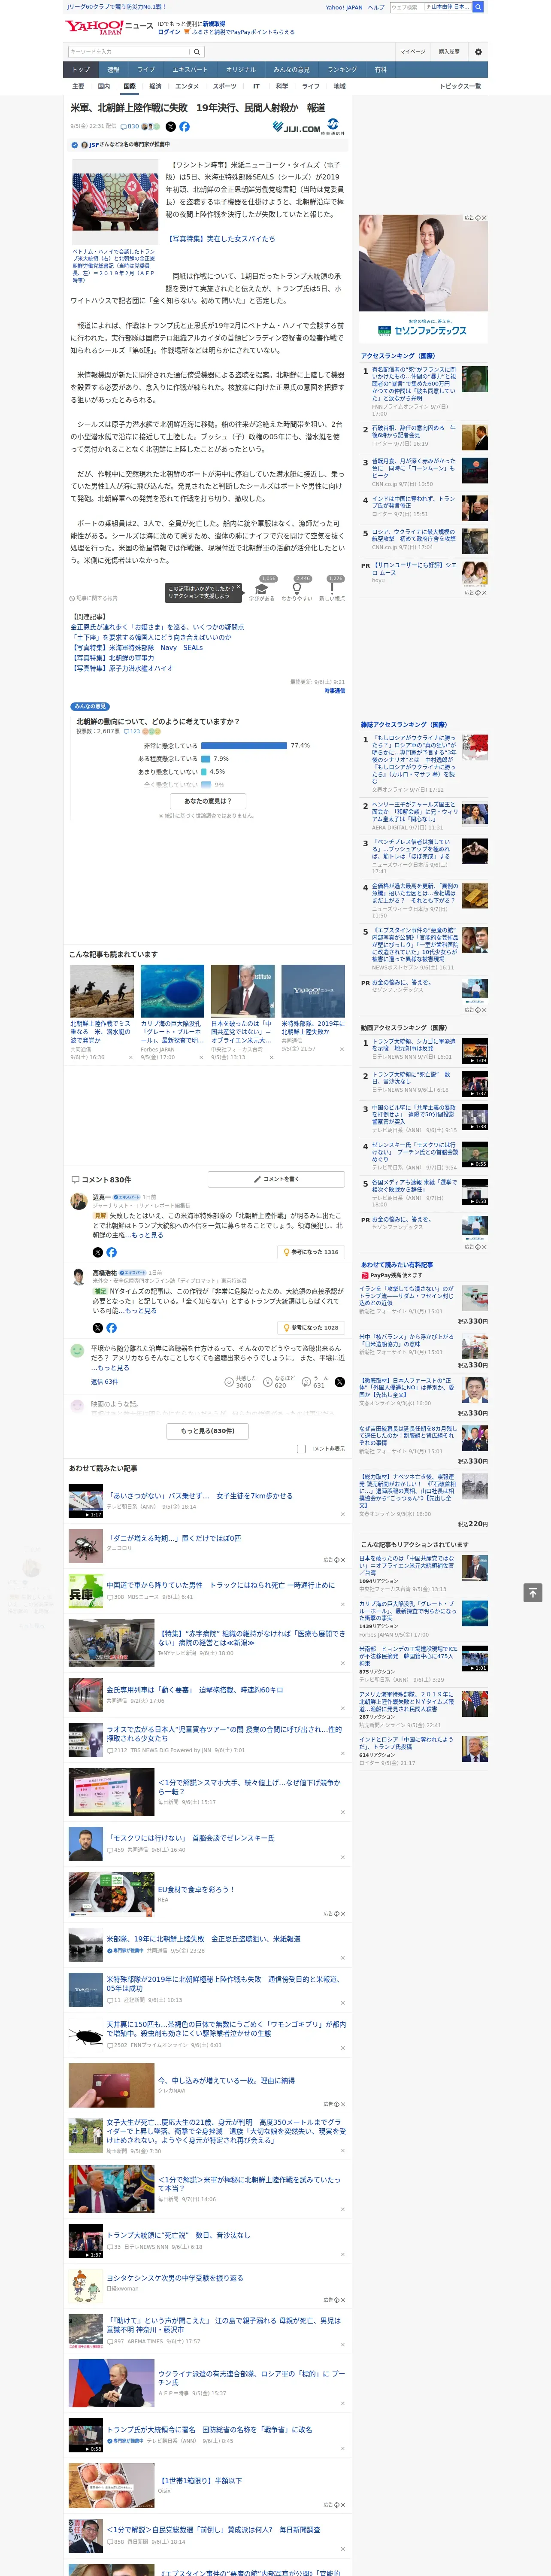Share the article on Facebook
This screenshot has width=551, height=2576.
click(x=184, y=127)
